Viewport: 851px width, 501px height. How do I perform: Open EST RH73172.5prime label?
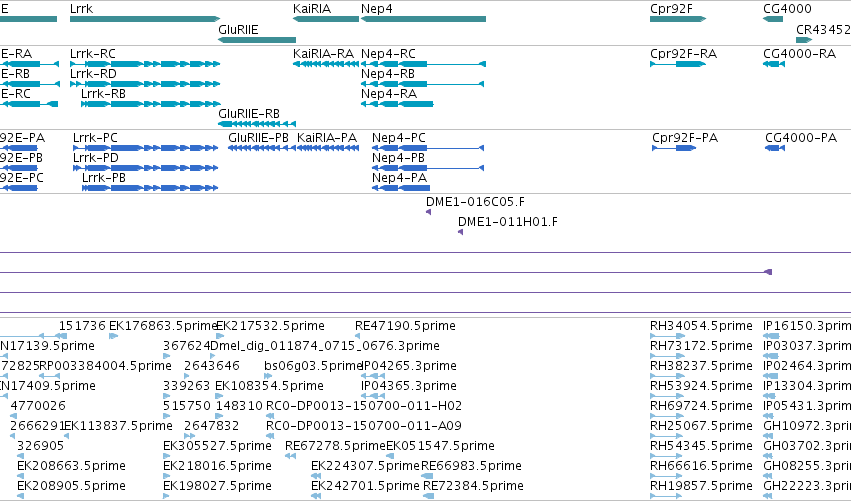(701, 346)
